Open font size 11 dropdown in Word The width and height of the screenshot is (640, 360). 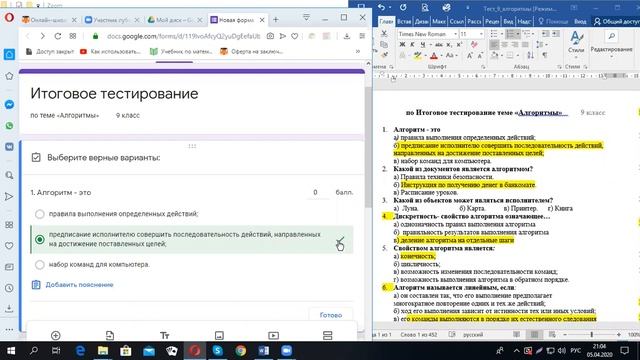481,34
